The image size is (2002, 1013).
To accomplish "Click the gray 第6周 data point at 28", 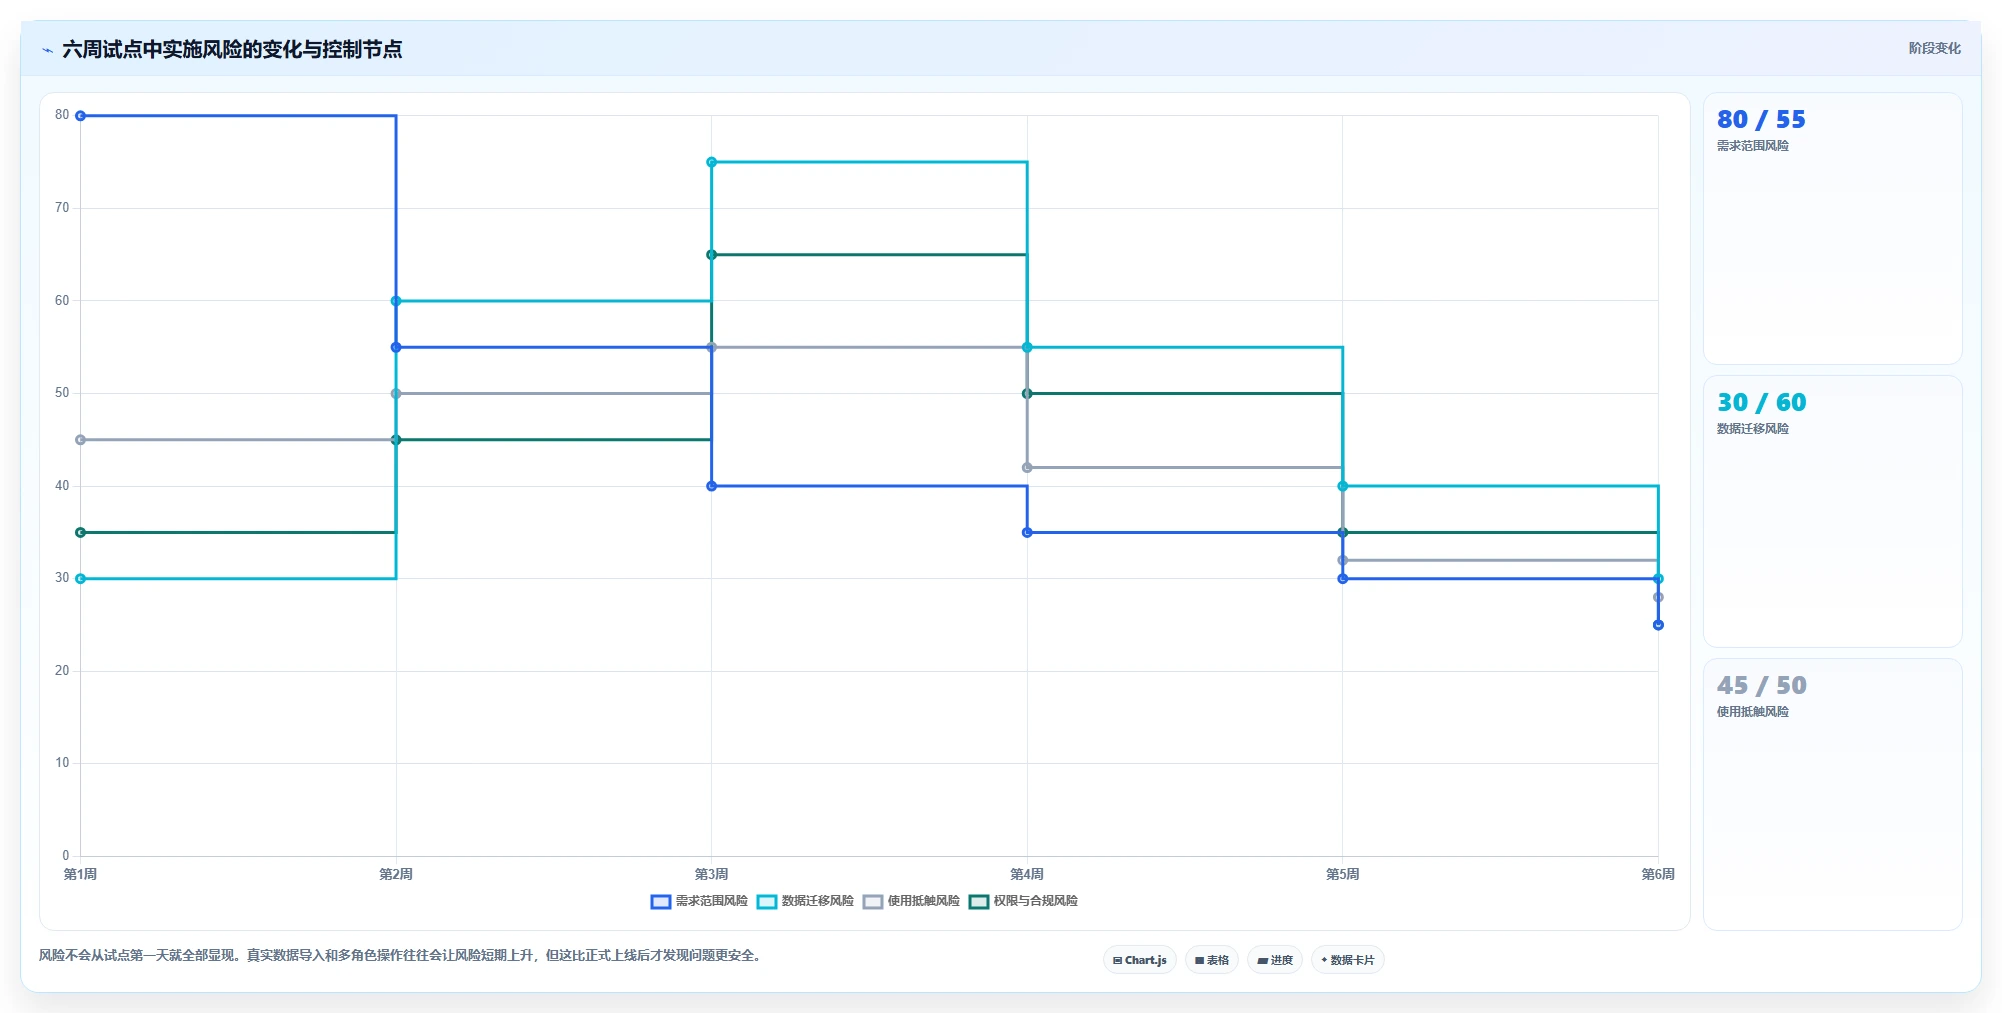I will coord(1658,597).
